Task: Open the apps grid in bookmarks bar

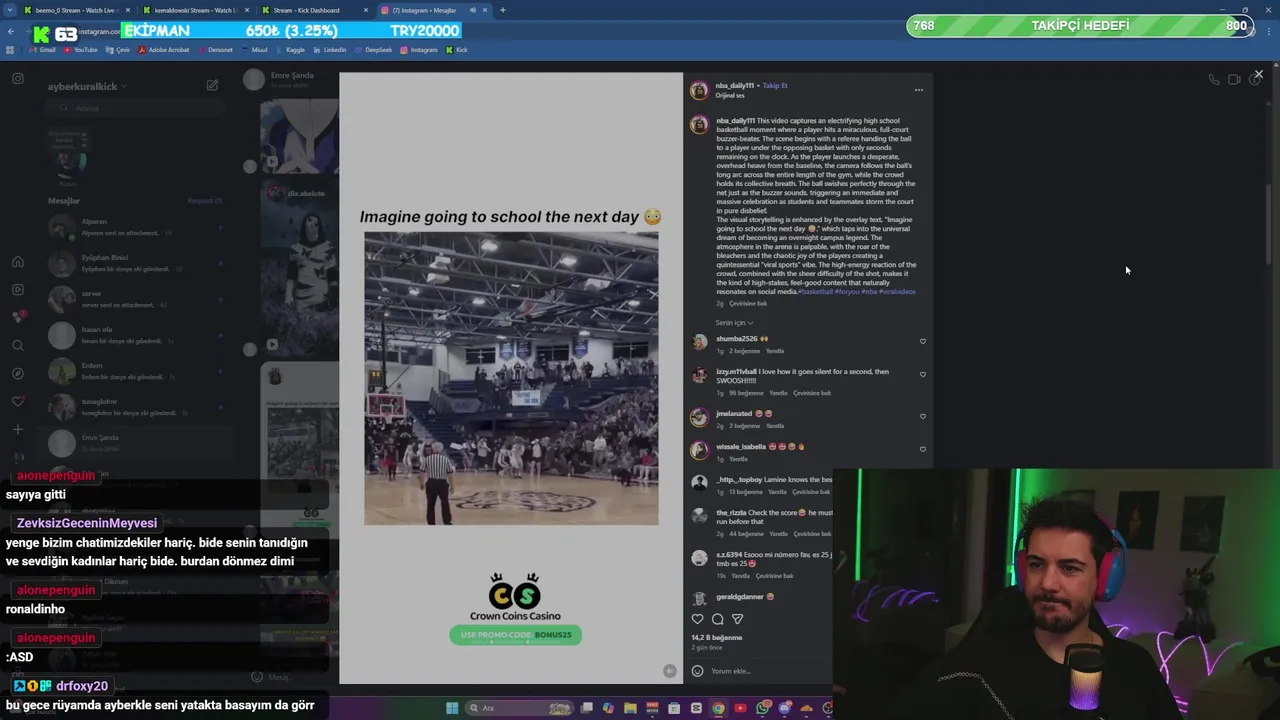Action: pos(11,49)
